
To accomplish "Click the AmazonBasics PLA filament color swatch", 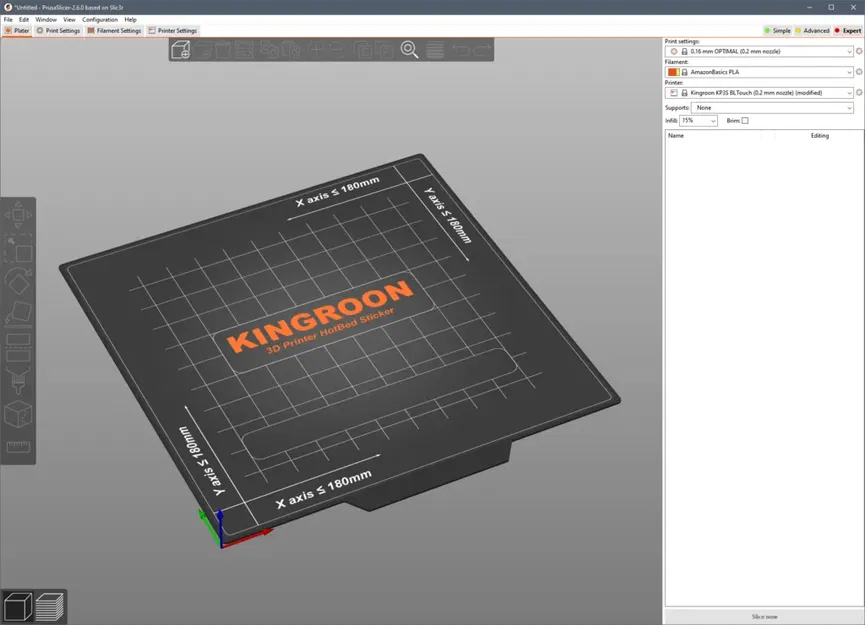I will [673, 71].
